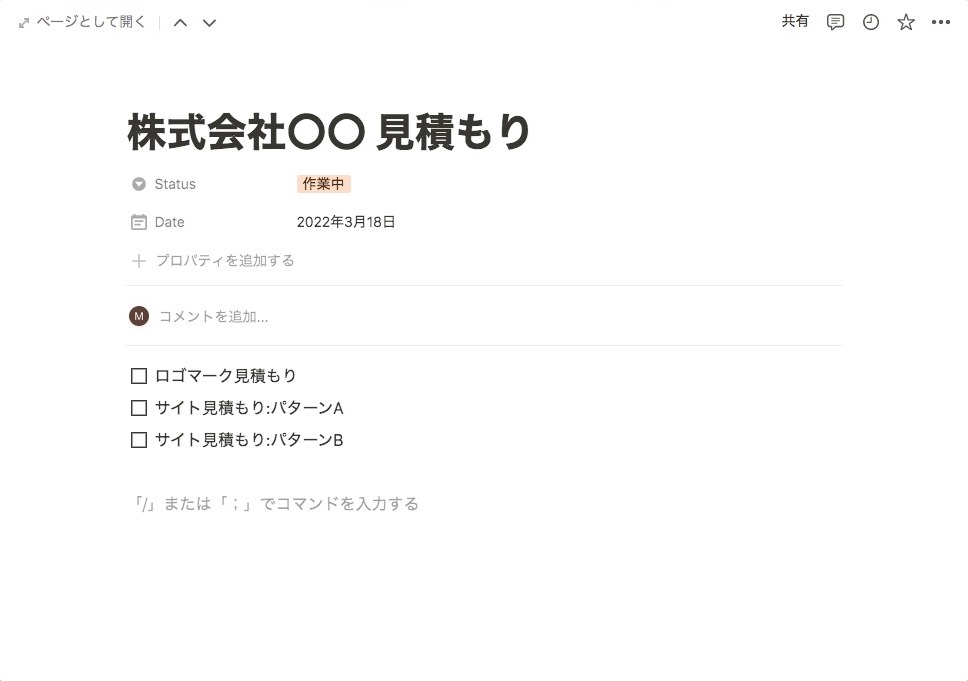The width and height of the screenshot is (968, 681).
Task: Focus the コメントを追加 comment field
Action: 214,316
